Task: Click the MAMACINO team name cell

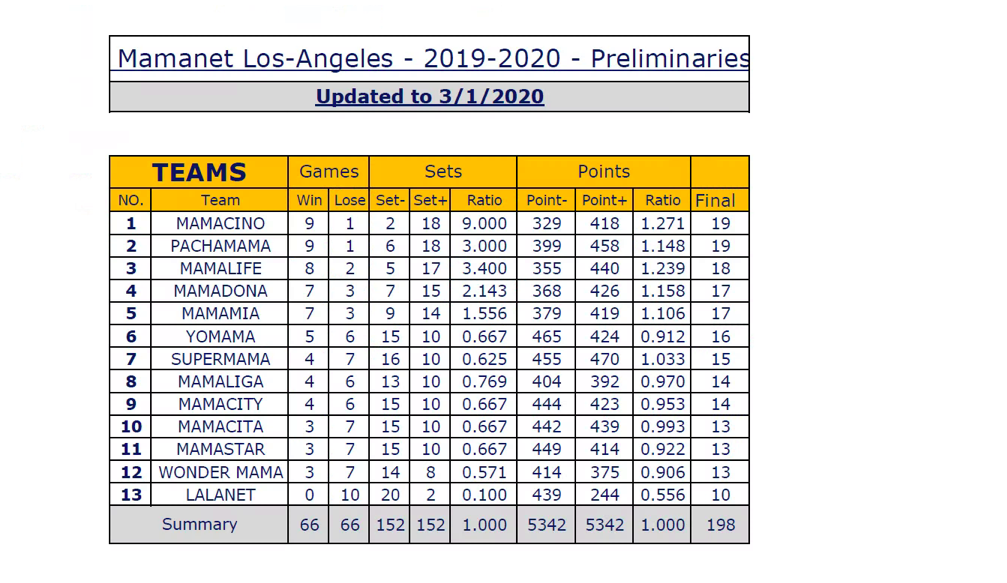Action: coord(220,223)
